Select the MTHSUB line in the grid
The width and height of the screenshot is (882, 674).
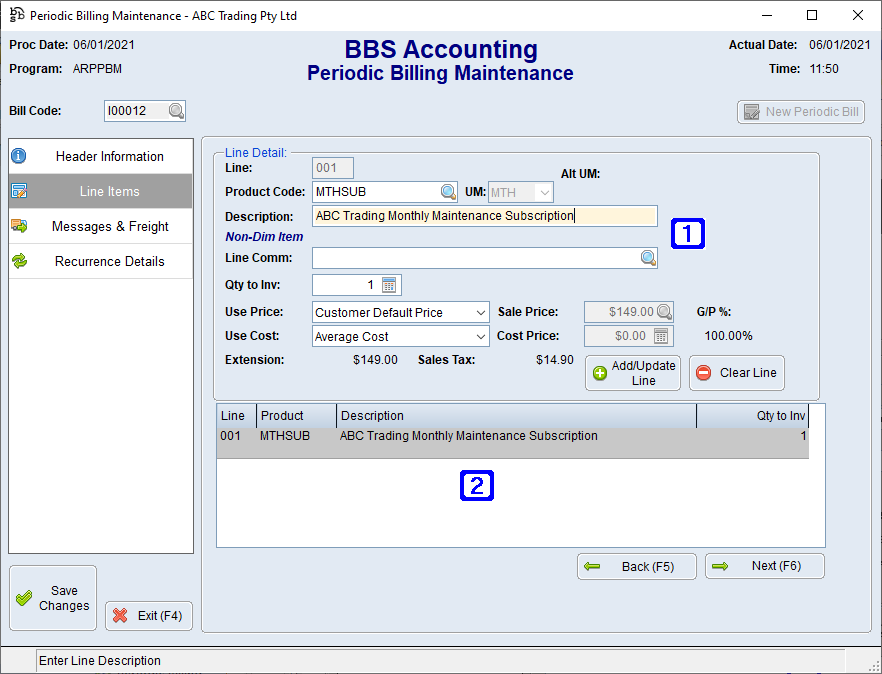tap(450, 435)
